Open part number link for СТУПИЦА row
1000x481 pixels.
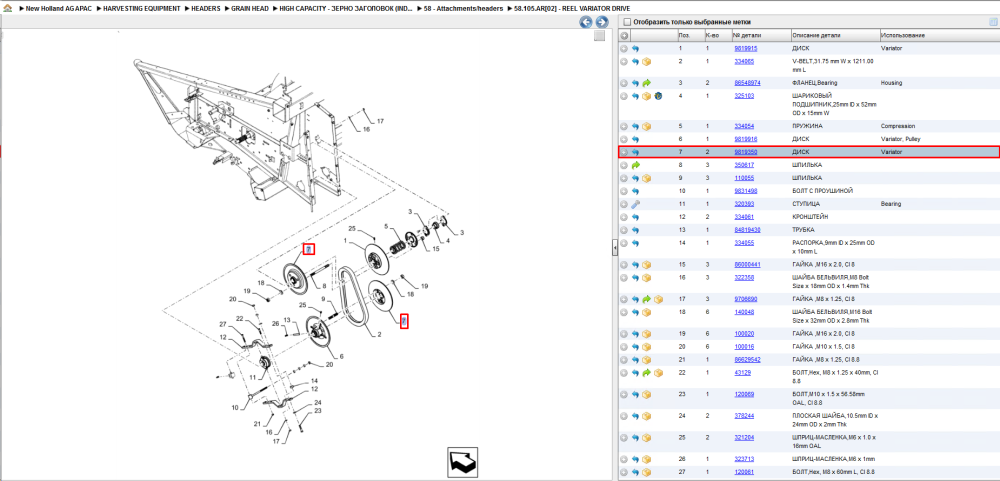744,204
